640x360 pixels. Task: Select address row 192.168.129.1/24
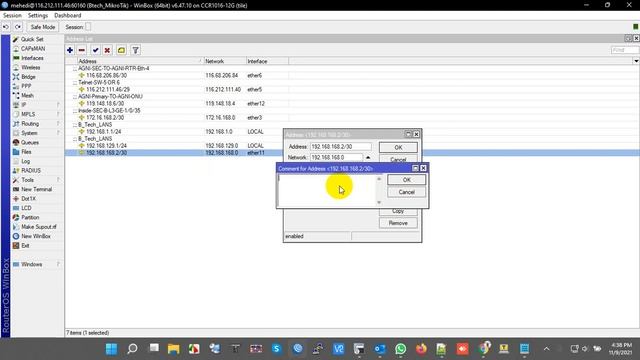(352, 146)
